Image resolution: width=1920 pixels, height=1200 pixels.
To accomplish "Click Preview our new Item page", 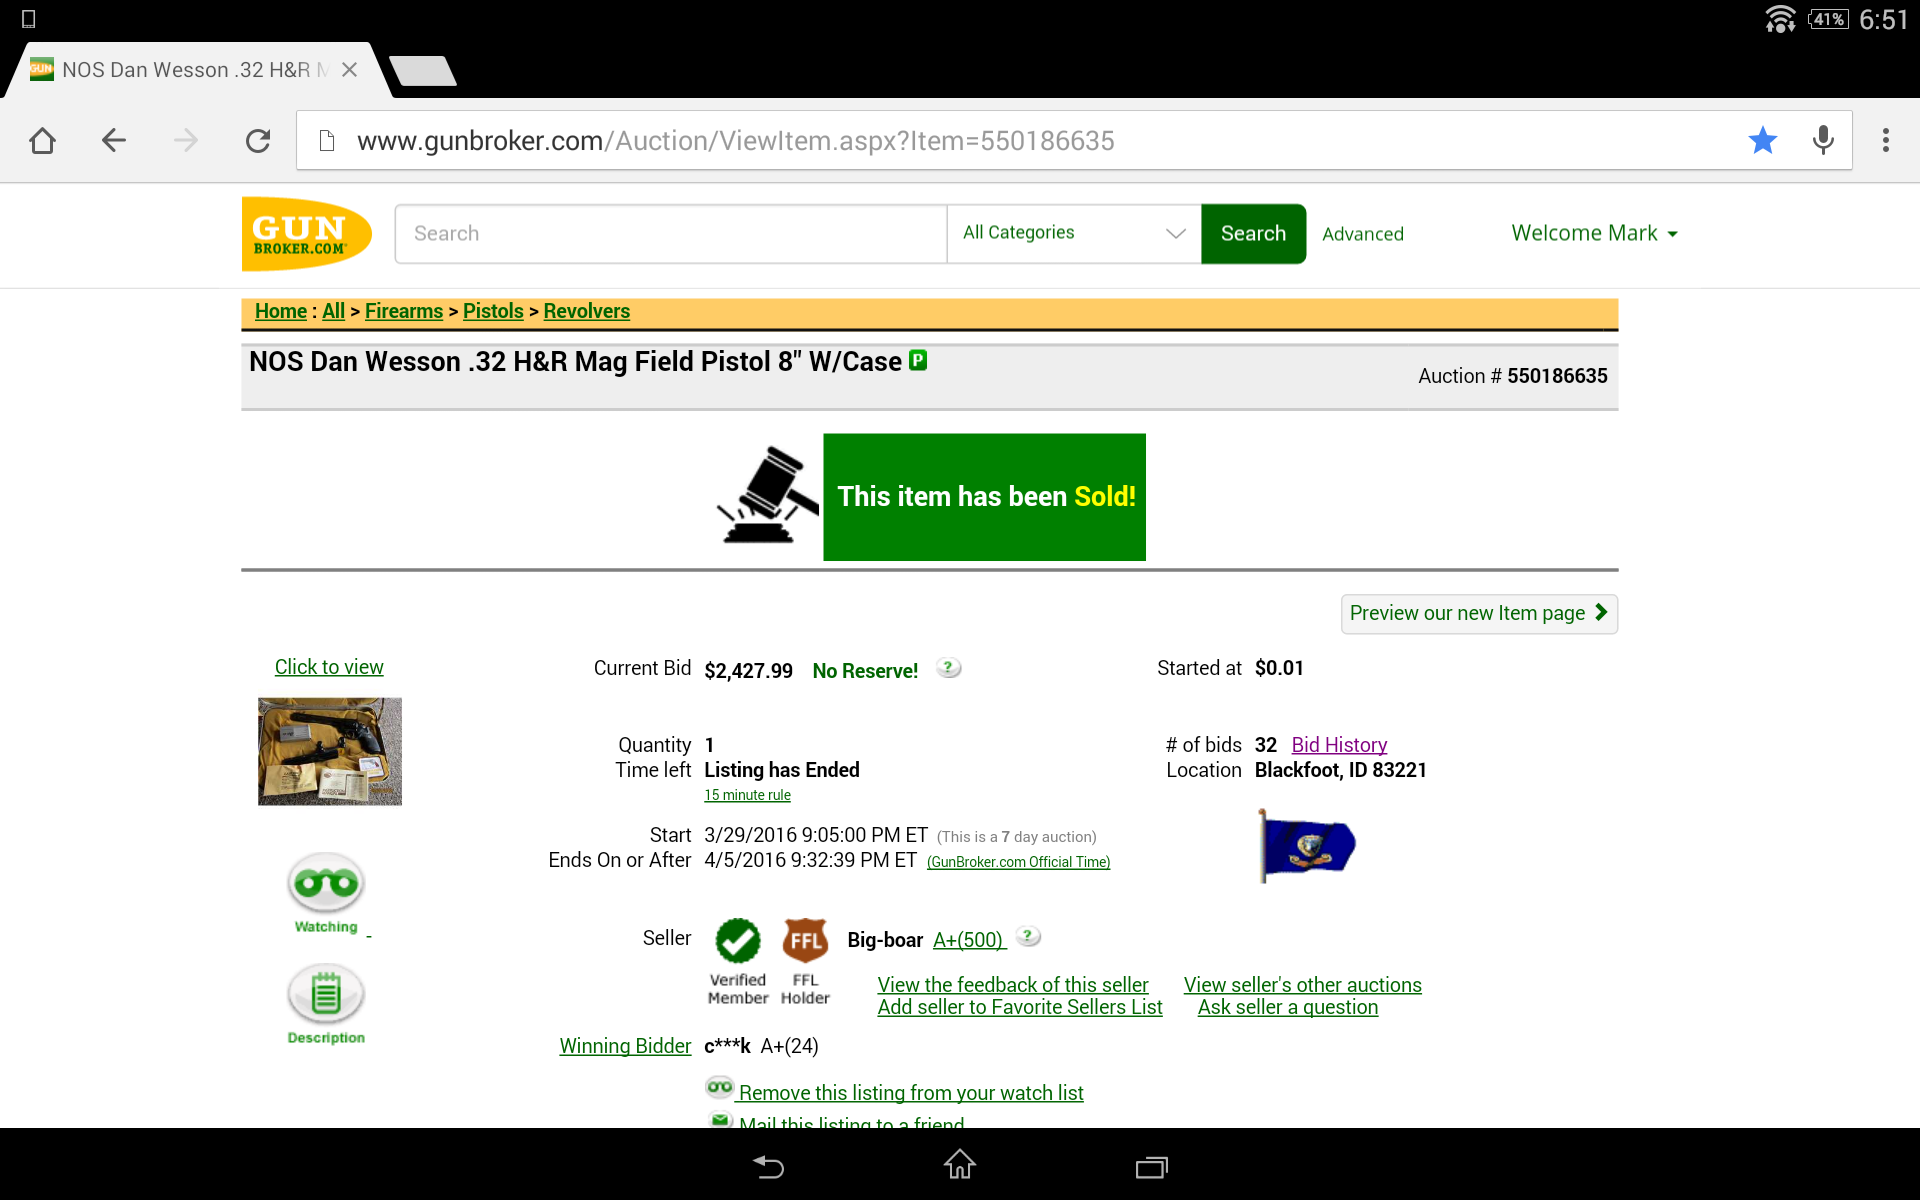I will coord(1479,613).
